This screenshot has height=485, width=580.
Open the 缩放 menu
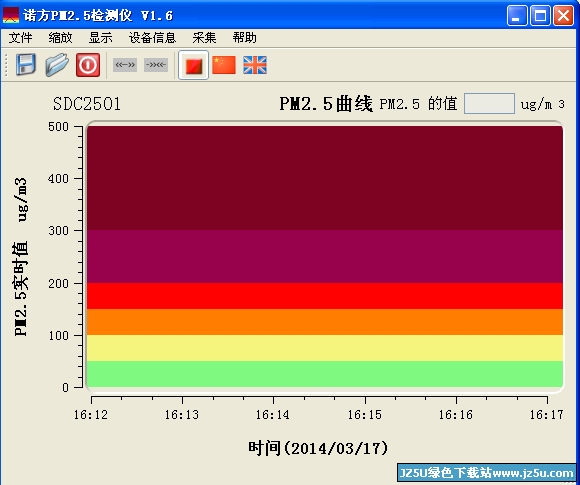click(60, 38)
